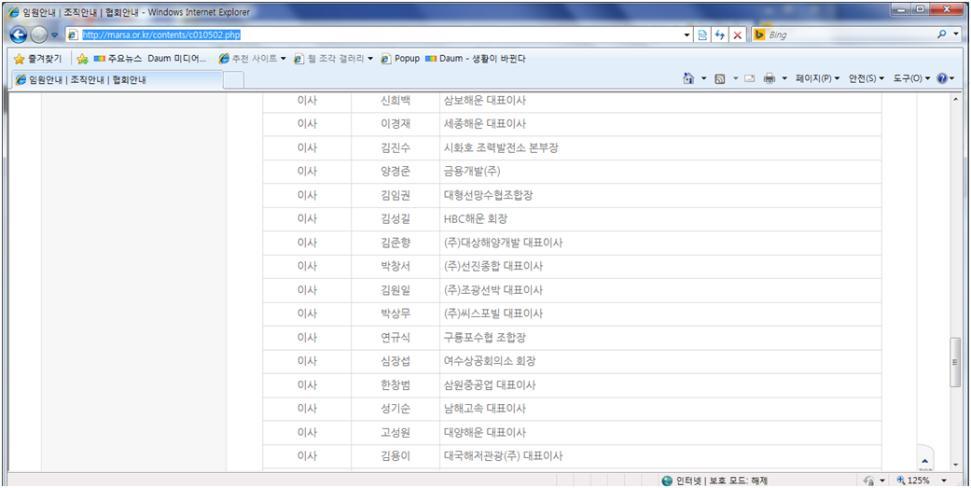Open the 웹 조각 갤러리 dropdown
Image resolution: width=971 pixels, height=488 pixels.
pos(334,59)
